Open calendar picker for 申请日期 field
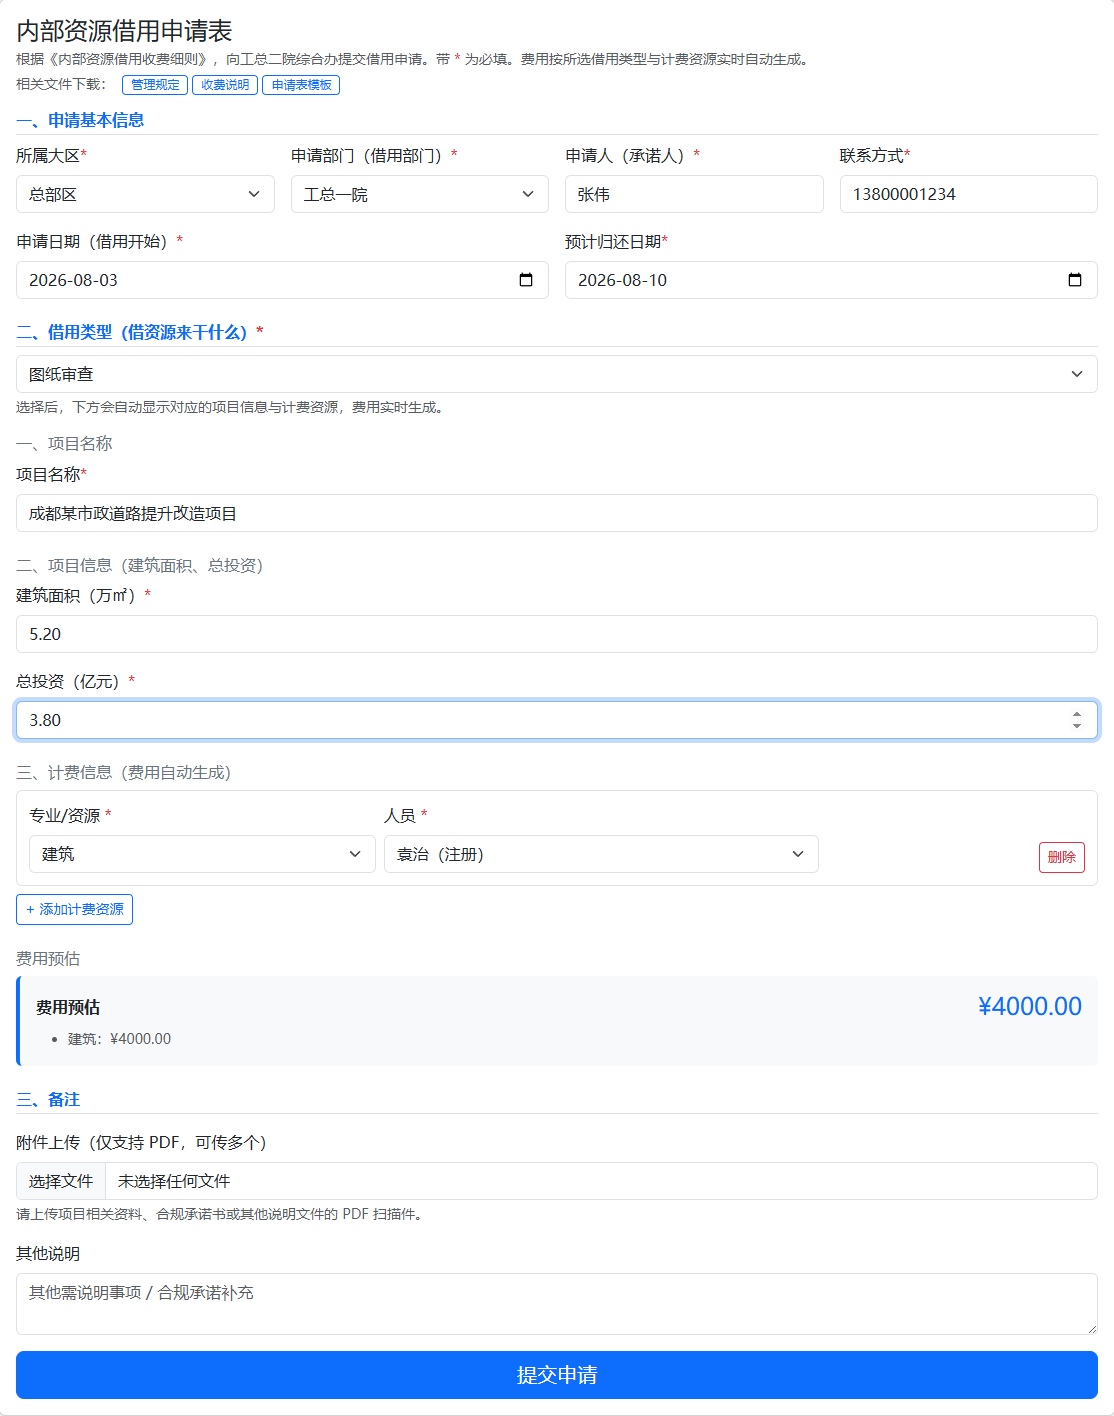The width and height of the screenshot is (1114, 1416). click(x=526, y=280)
